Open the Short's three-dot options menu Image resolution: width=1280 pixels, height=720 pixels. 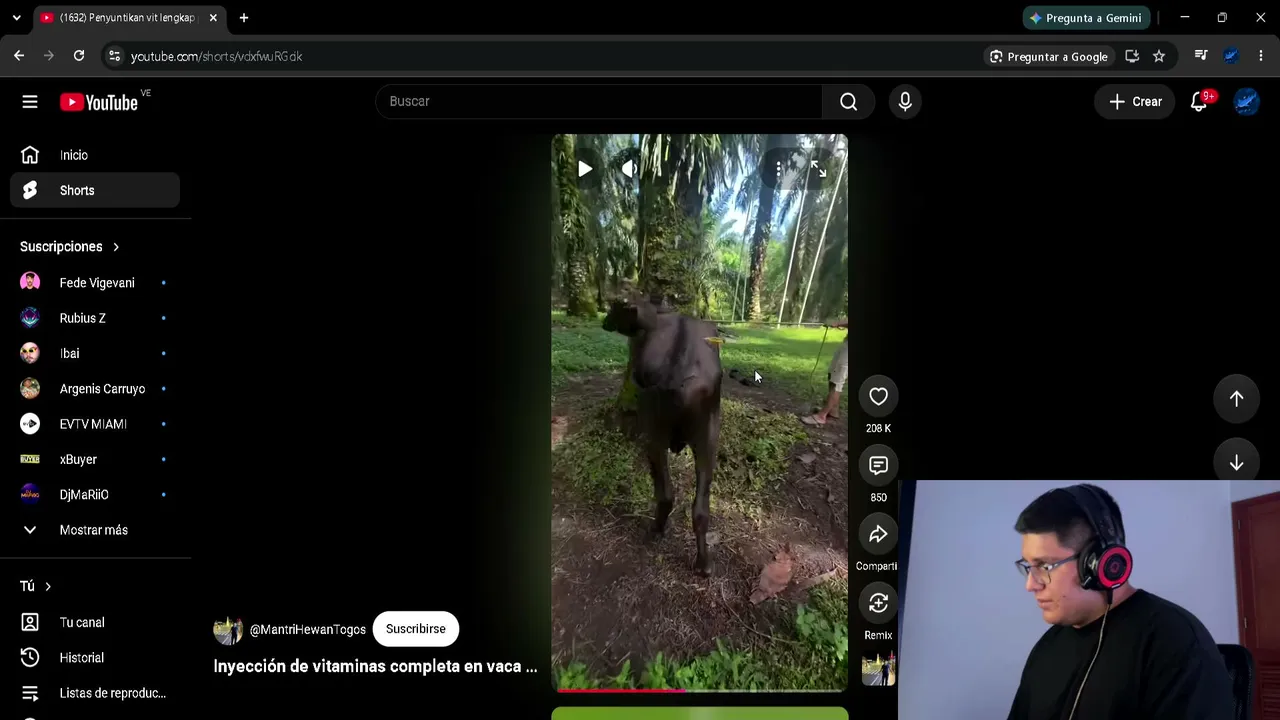(778, 169)
